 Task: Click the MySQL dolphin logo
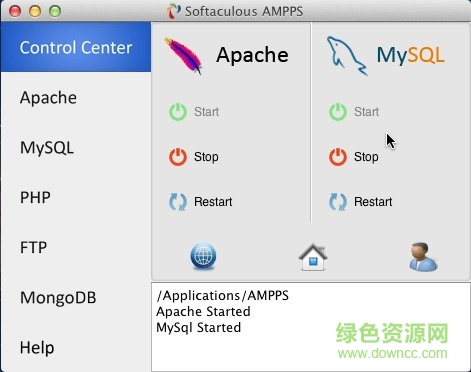(x=347, y=55)
